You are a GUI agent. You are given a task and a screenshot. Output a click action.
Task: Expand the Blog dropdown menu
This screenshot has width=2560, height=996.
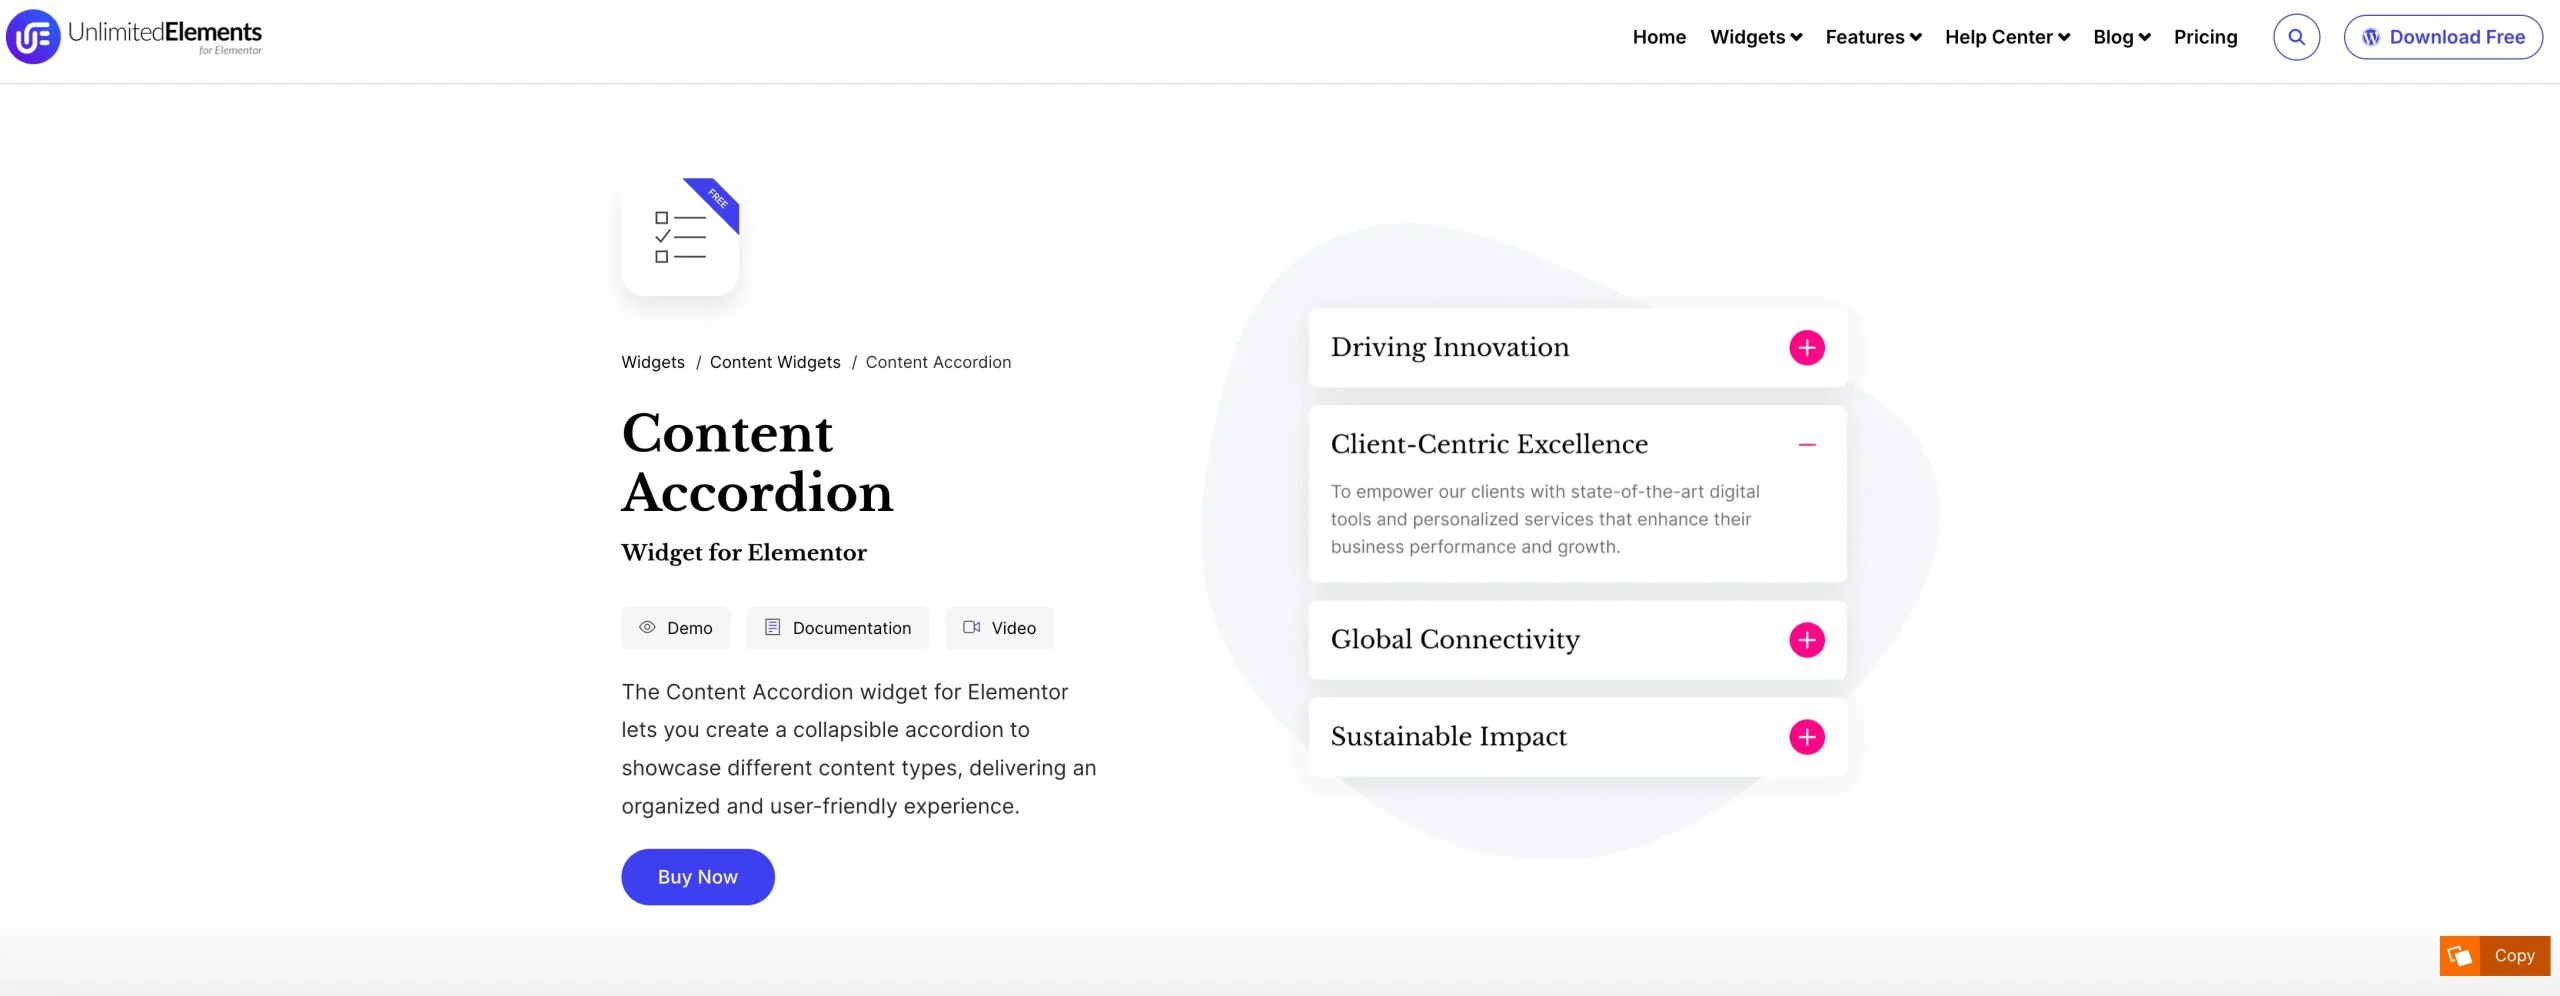[x=2121, y=37]
